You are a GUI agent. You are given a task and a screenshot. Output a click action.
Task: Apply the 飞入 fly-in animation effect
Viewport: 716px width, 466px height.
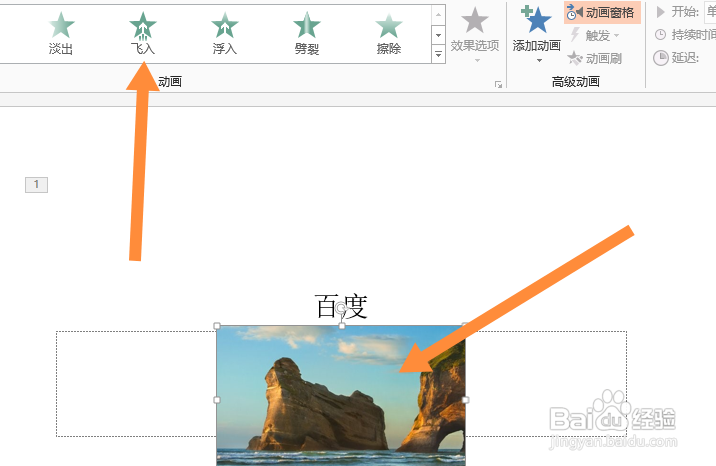(x=142, y=33)
